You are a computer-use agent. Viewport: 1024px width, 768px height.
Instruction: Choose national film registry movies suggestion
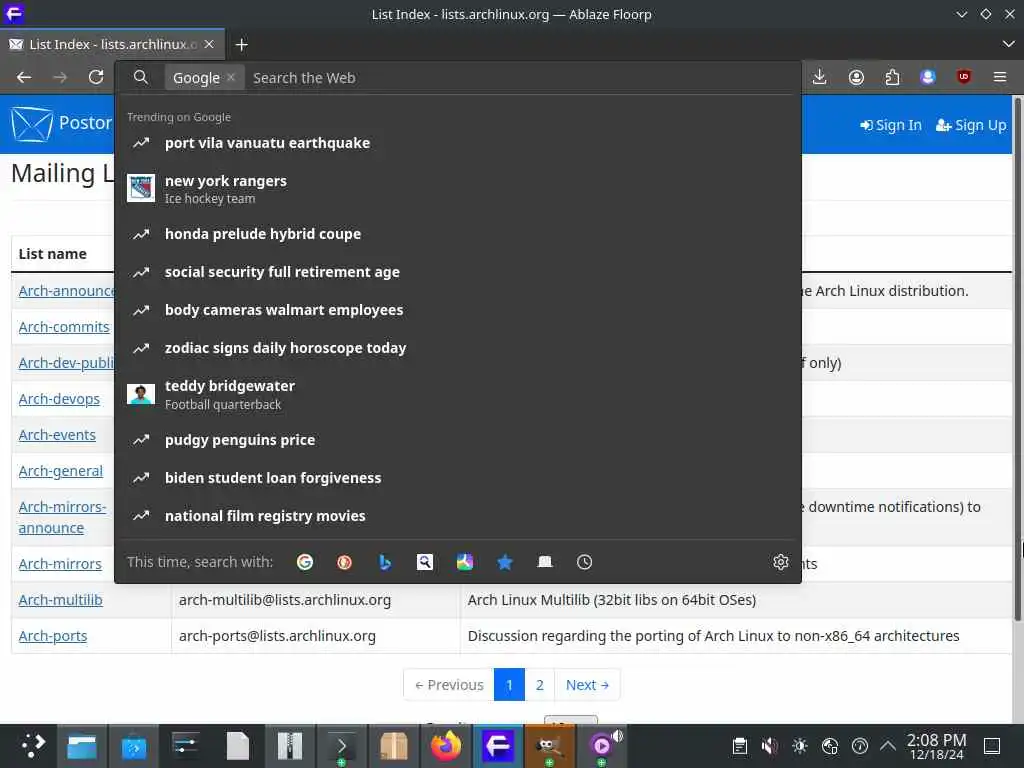[x=457, y=516]
